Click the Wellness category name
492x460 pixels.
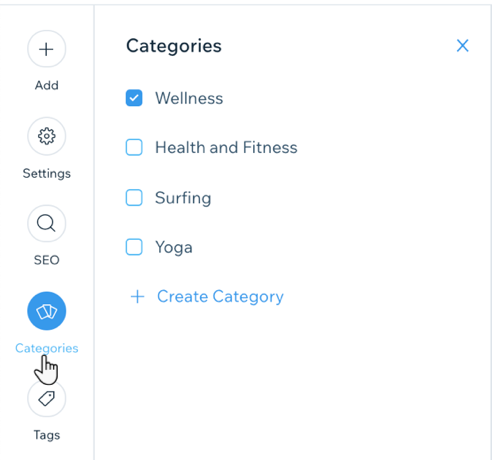click(189, 98)
